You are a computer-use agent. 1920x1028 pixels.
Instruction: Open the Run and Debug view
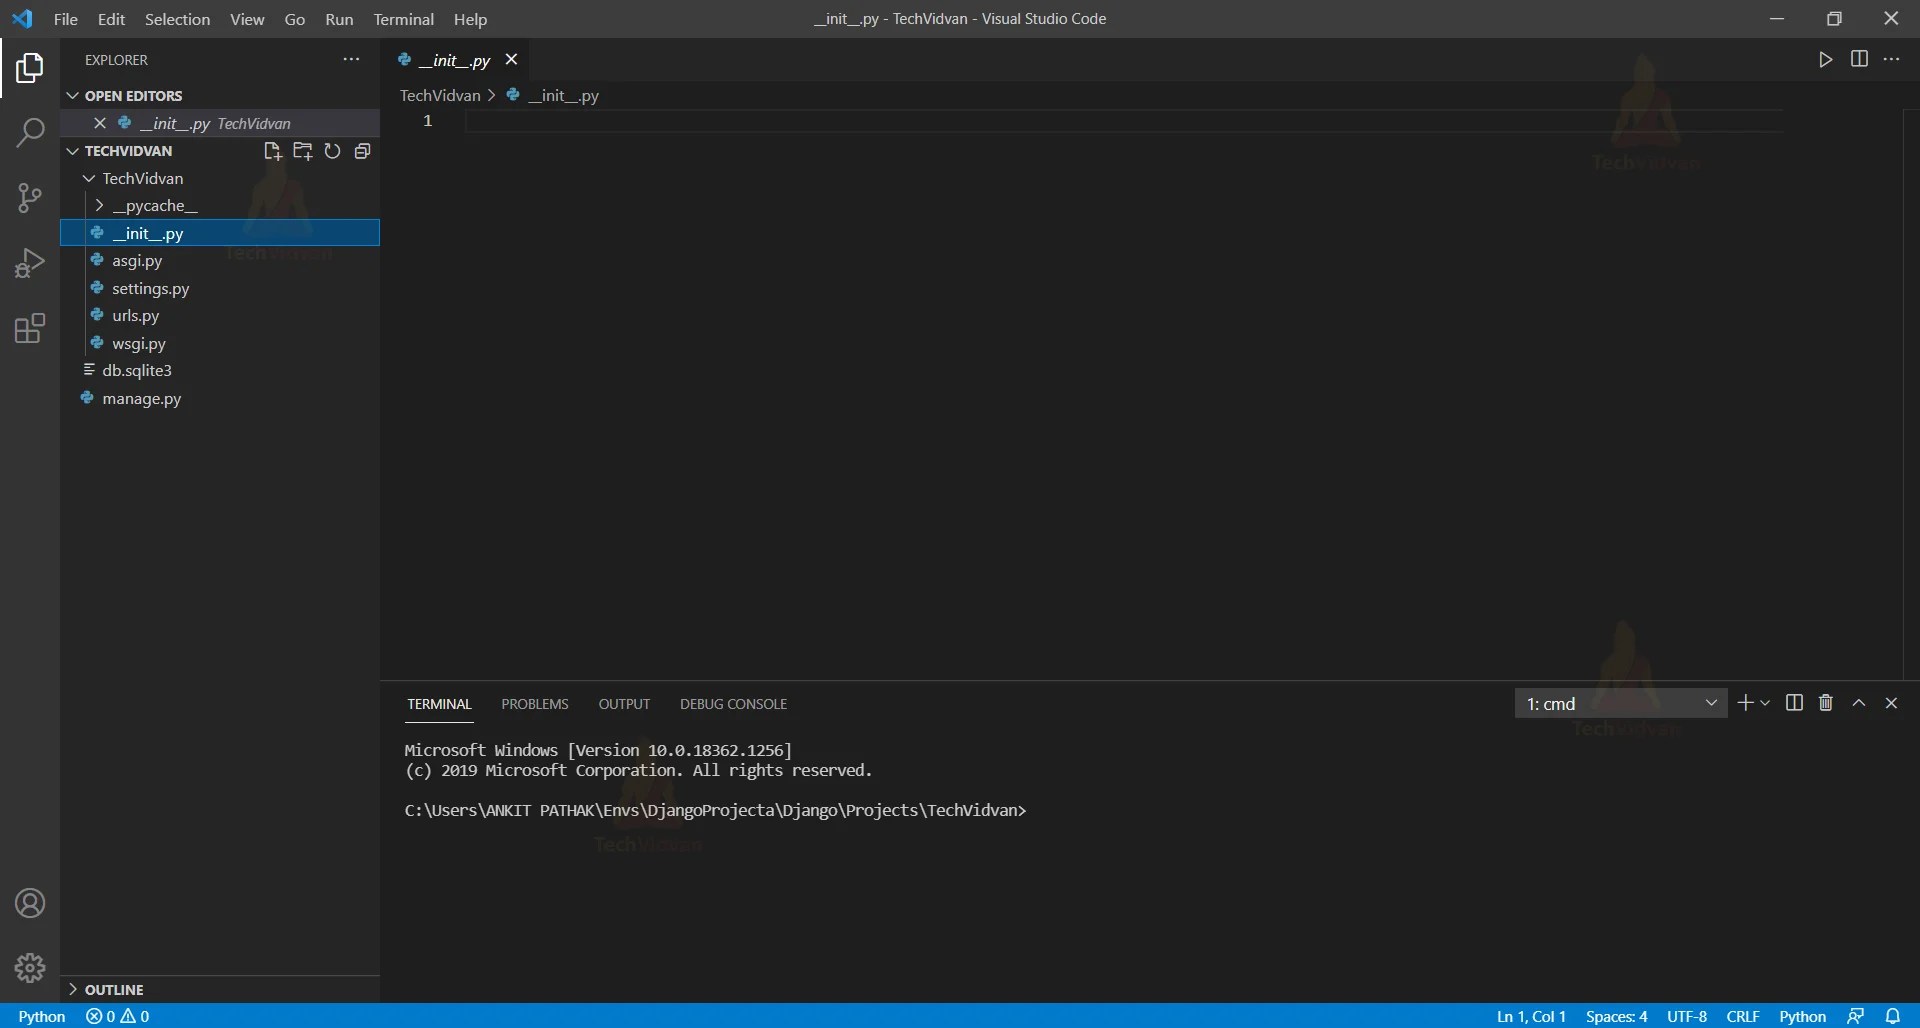30,262
